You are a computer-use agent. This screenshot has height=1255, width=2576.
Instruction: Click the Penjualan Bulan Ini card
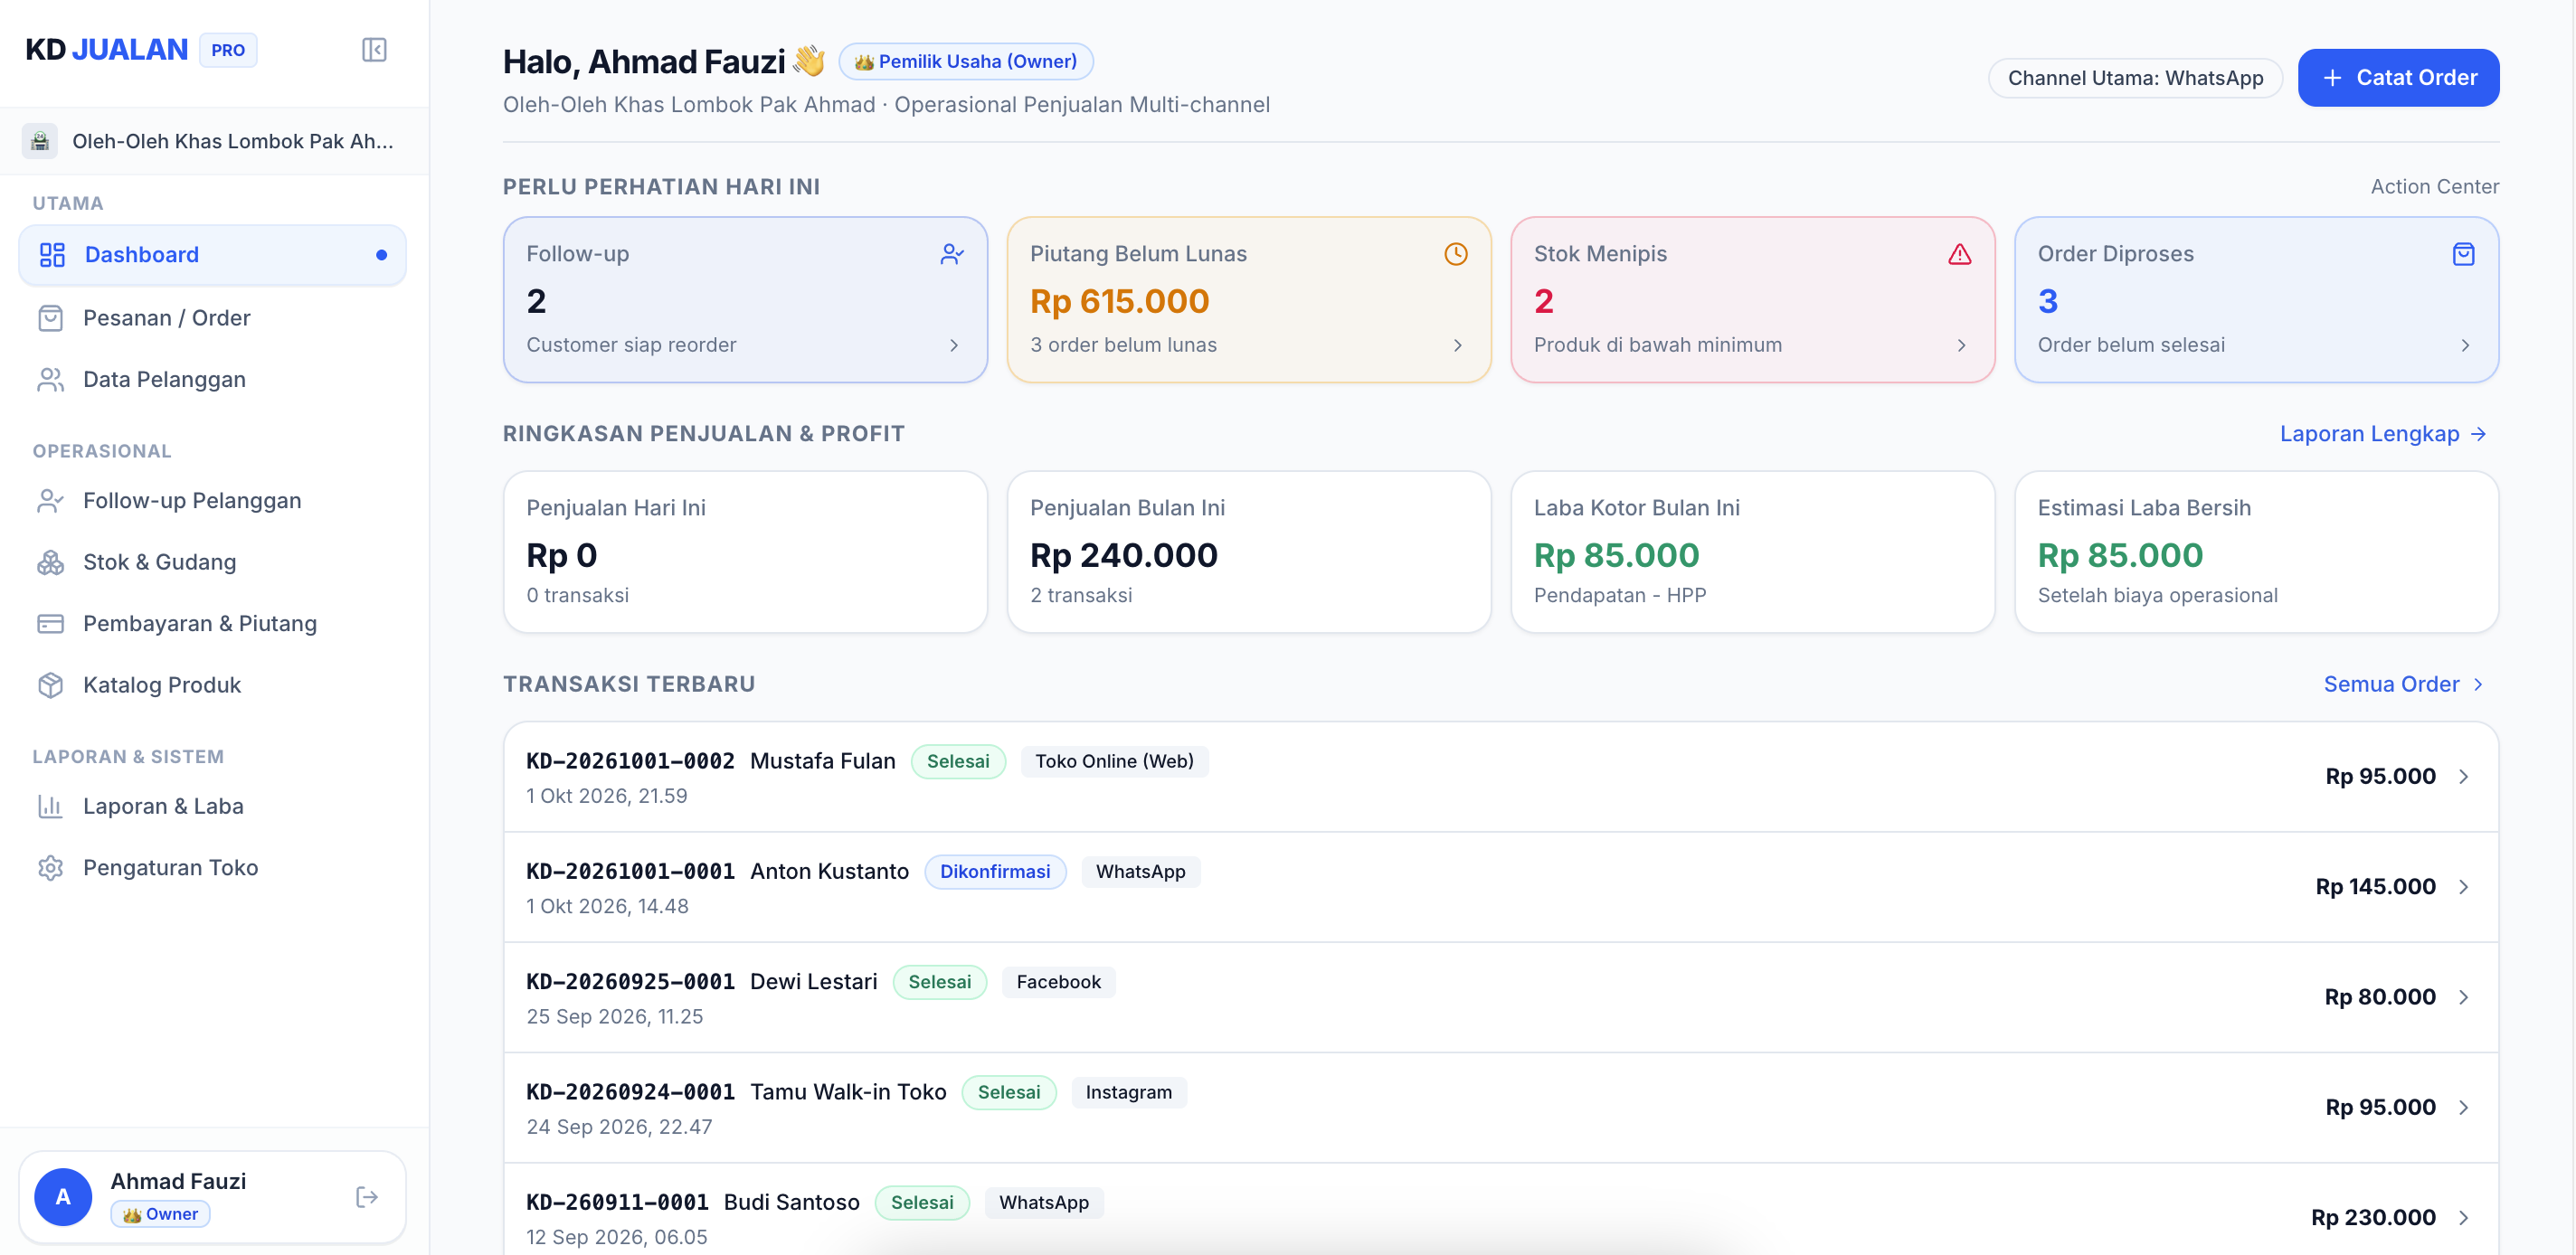1248,552
